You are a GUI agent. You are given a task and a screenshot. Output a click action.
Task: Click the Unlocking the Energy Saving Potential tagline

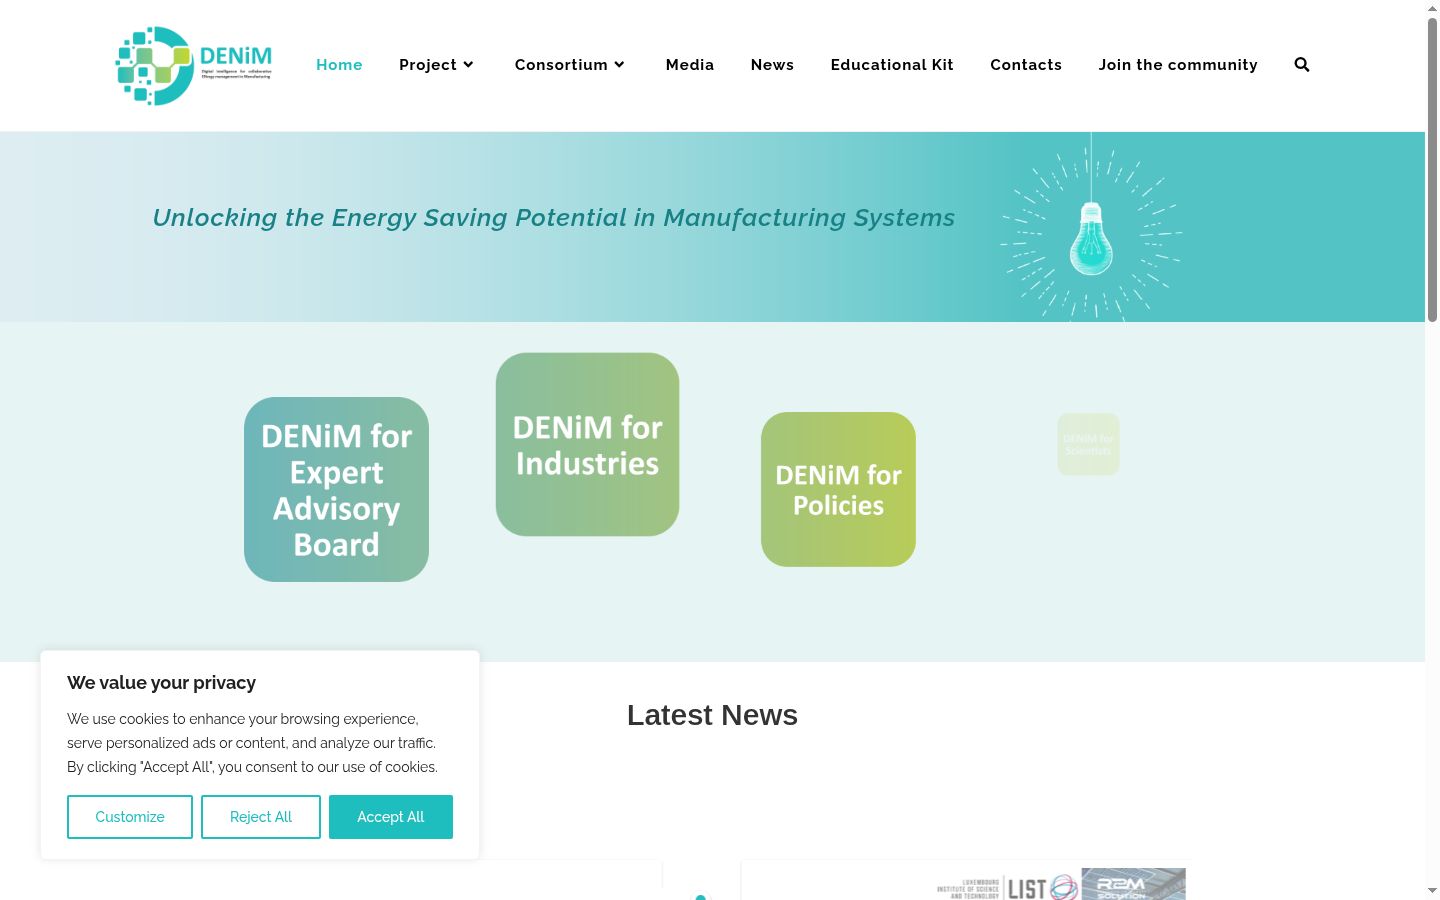[554, 218]
